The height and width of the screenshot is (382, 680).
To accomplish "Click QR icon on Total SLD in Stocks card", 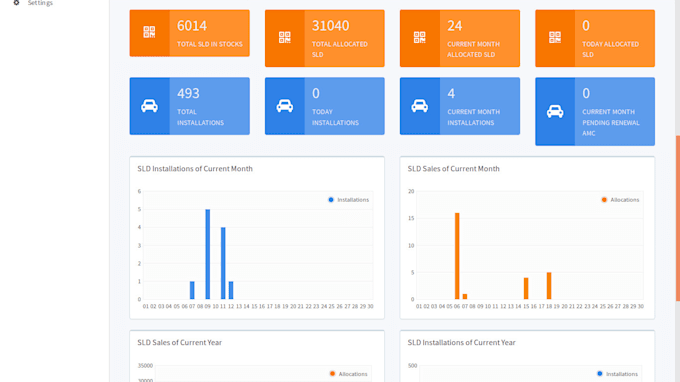I will click(149, 32).
